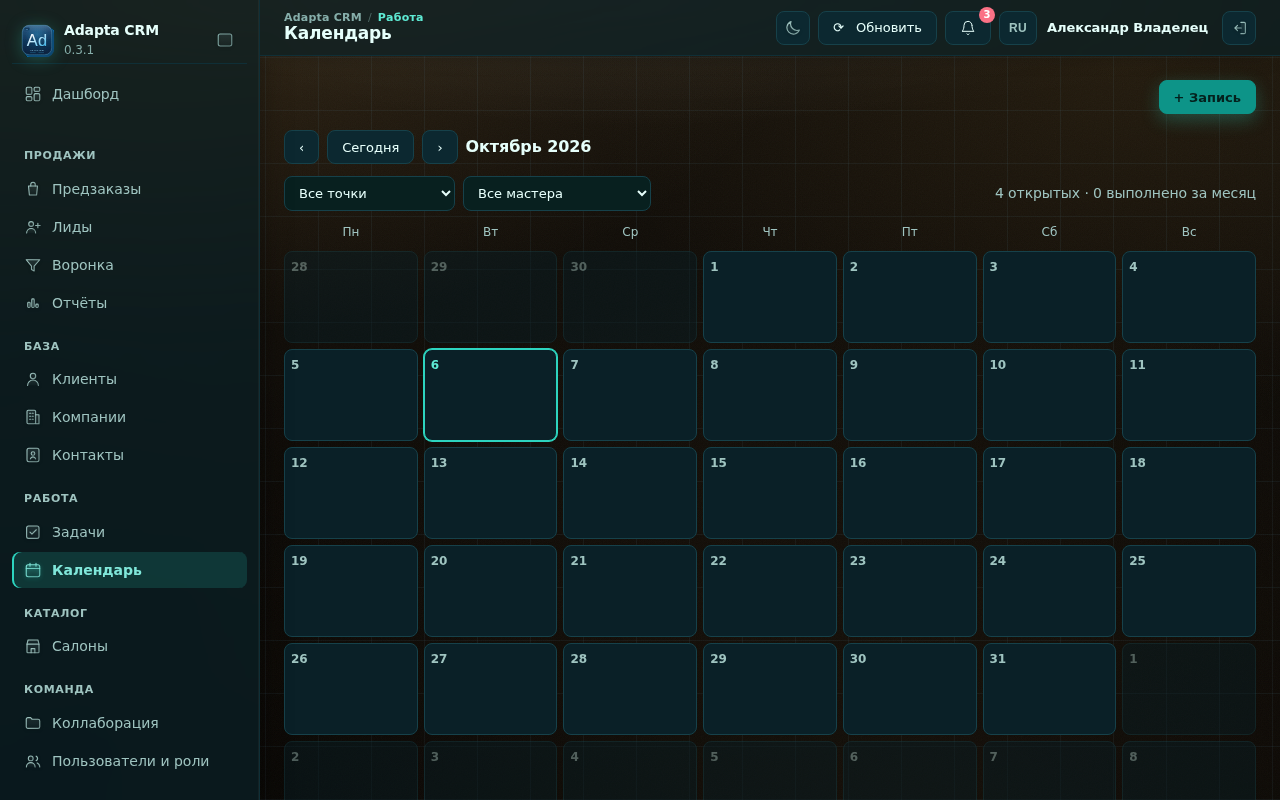
Task: Click the Лиды person-plus icon
Action: pyautogui.click(x=33, y=227)
